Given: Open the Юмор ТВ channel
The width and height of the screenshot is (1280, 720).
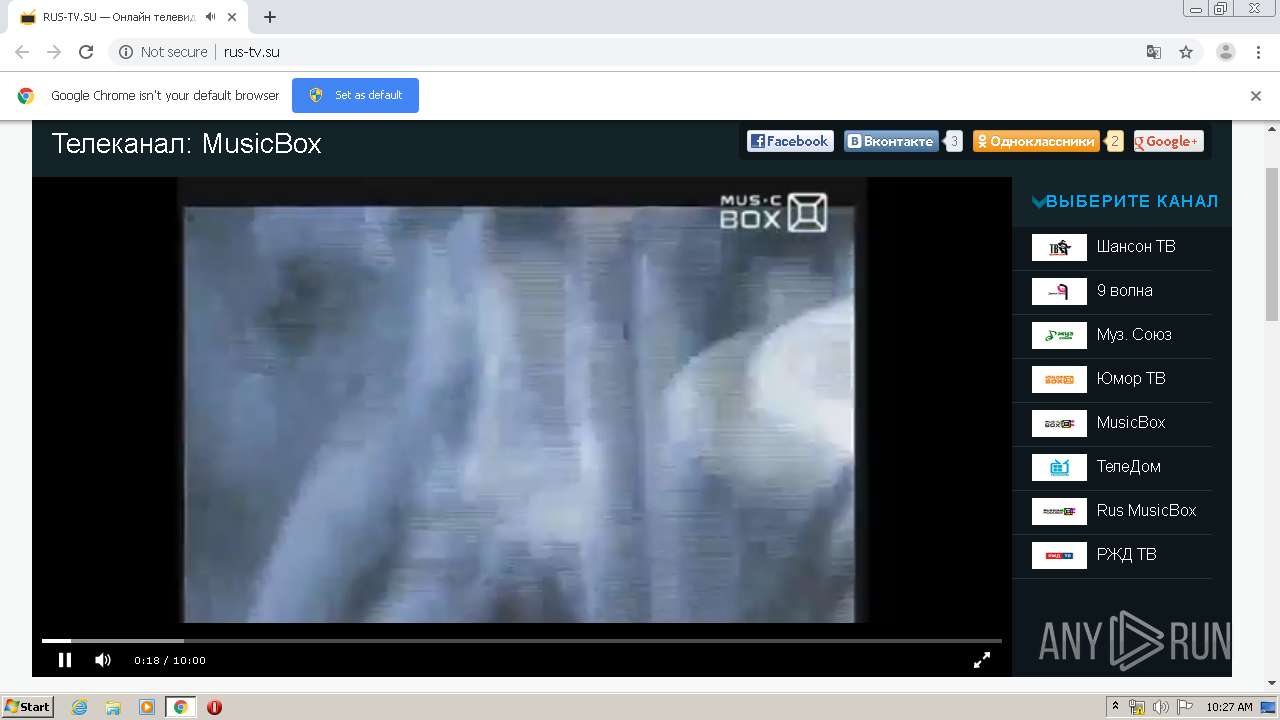Looking at the screenshot, I should pyautogui.click(x=1131, y=379).
